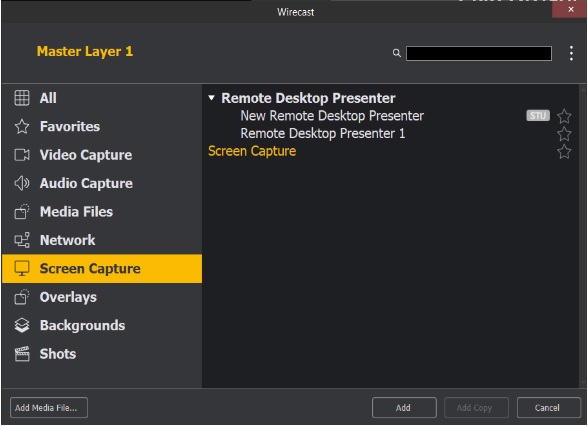This screenshot has height=426, width=588.
Task: Click the Shots clapperboard icon
Action: (22, 354)
